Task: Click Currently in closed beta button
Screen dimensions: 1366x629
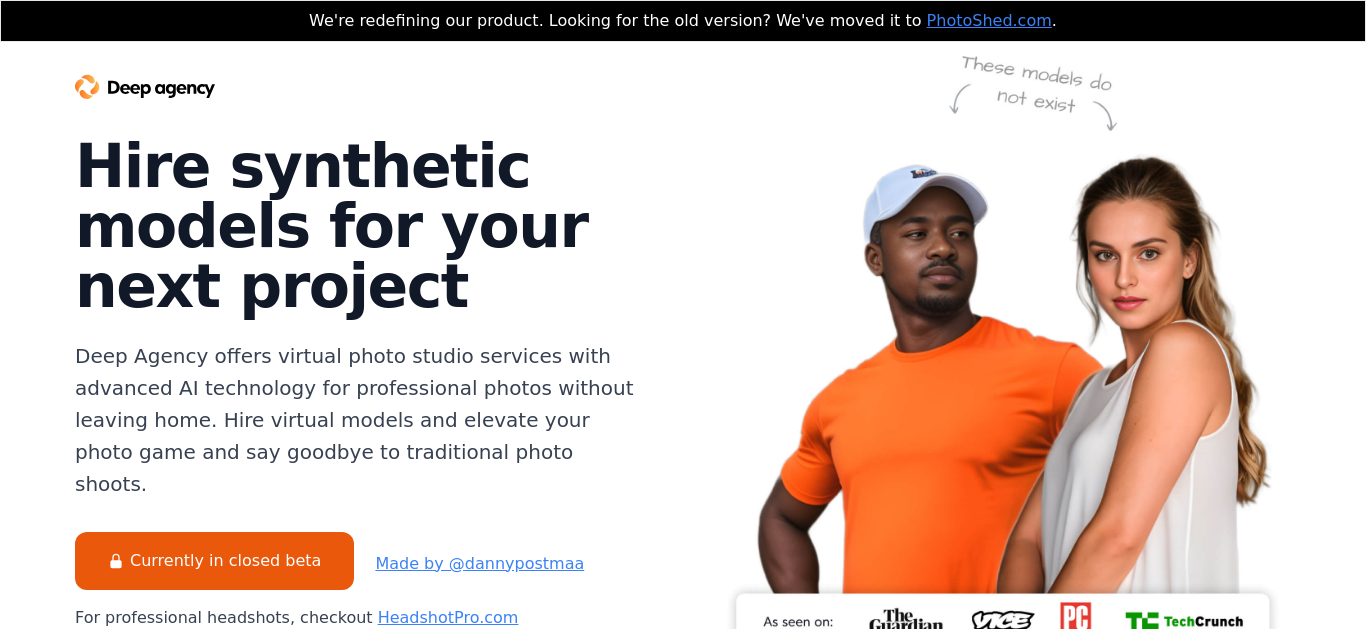Action: [x=214, y=561]
